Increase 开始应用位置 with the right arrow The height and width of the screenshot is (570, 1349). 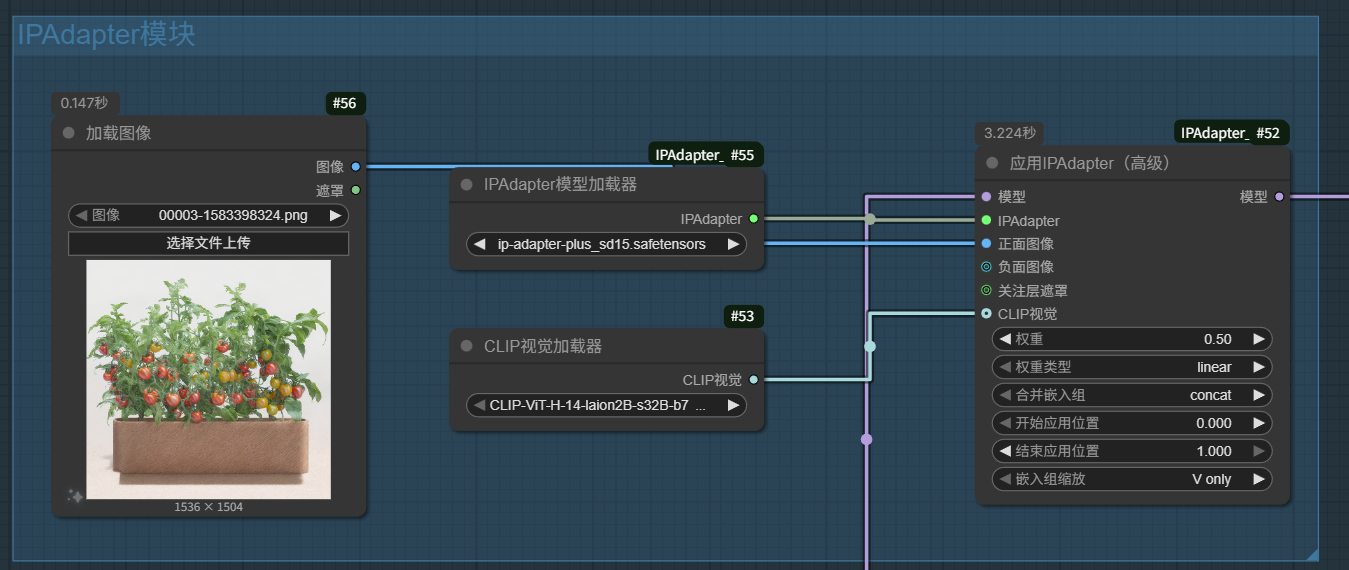(1259, 423)
